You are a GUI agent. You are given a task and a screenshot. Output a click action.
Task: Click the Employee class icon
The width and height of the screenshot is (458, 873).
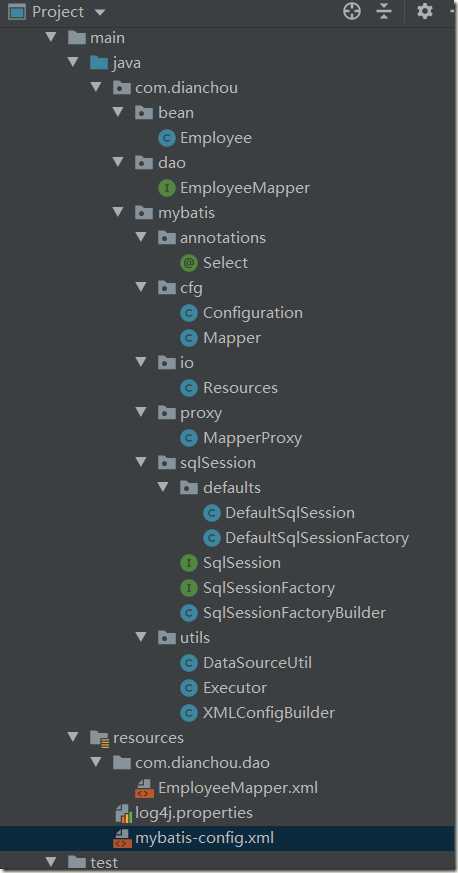click(x=166, y=138)
